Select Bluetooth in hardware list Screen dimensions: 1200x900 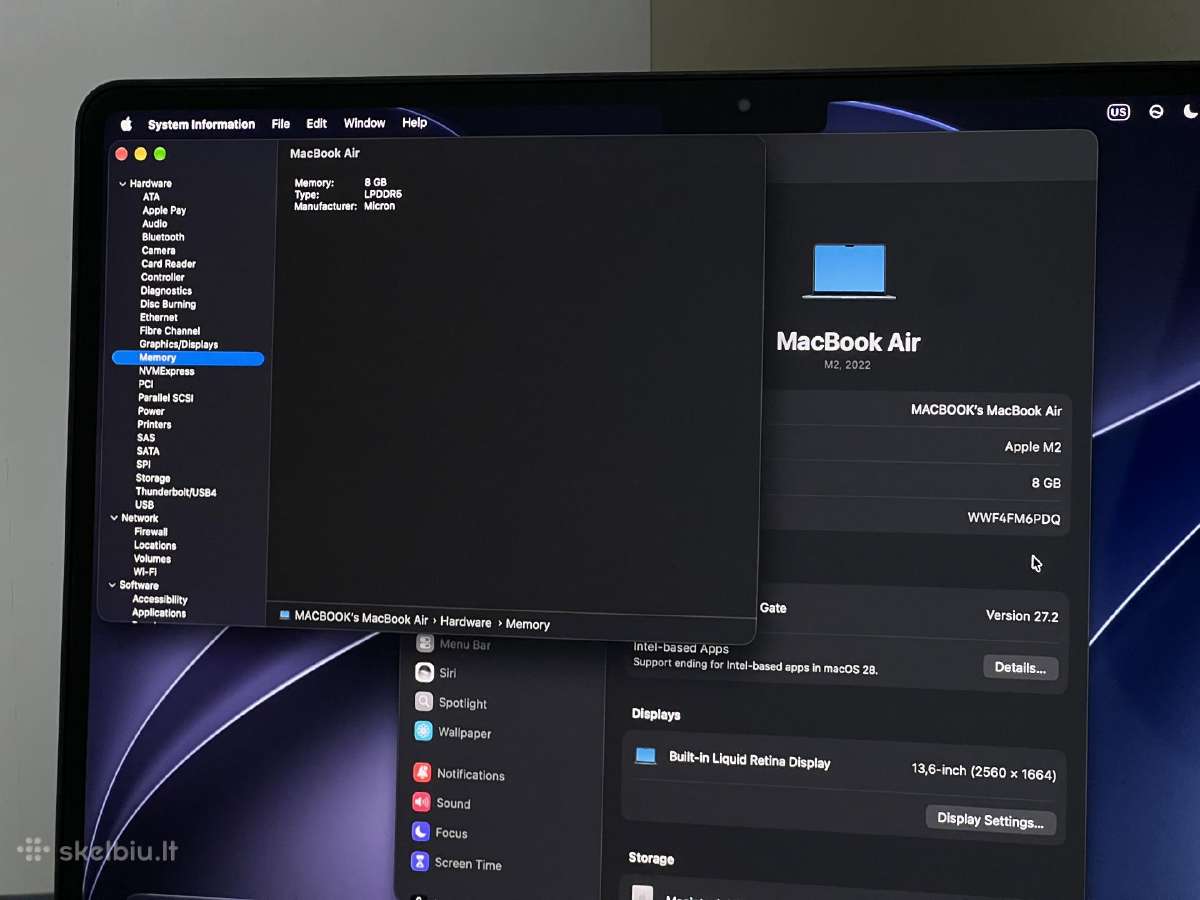pyautogui.click(x=163, y=237)
